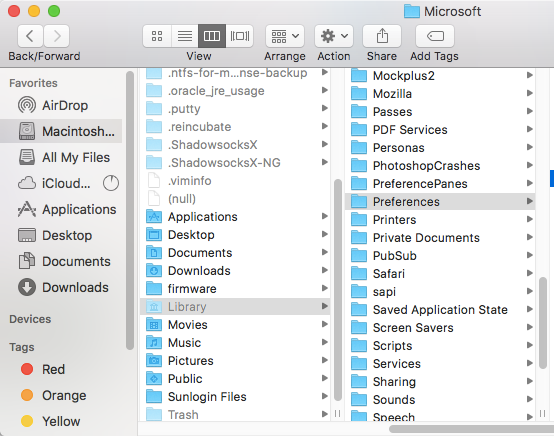Select the PDF Services folder
The height and width of the screenshot is (436, 554).
pos(440,129)
